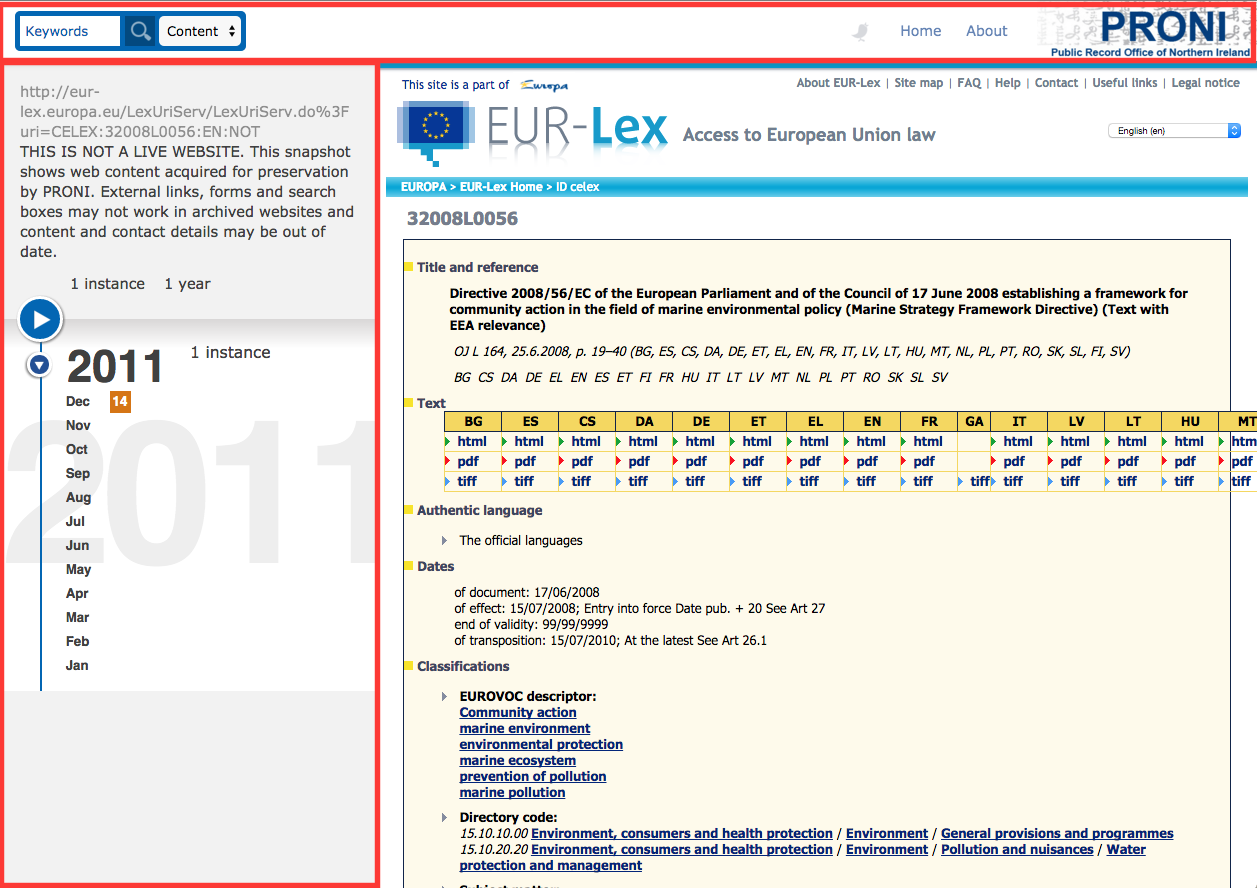The image size is (1257, 888).
Task: Open the marine pollution descriptor
Action: (512, 792)
